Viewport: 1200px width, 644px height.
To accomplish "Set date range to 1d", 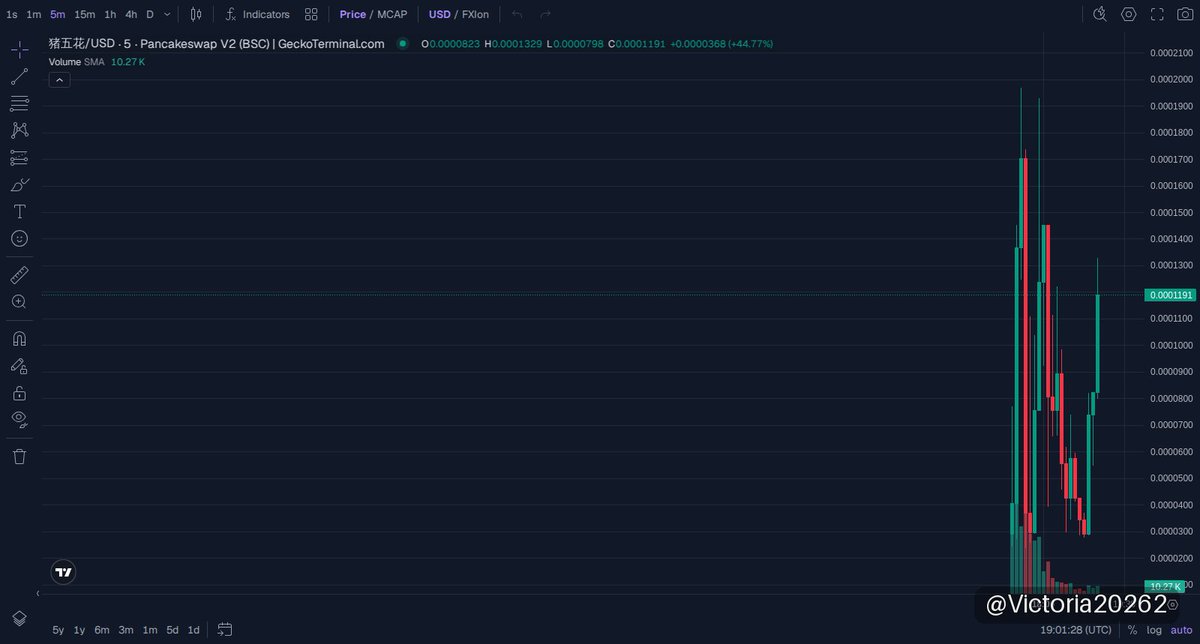I will pos(194,630).
